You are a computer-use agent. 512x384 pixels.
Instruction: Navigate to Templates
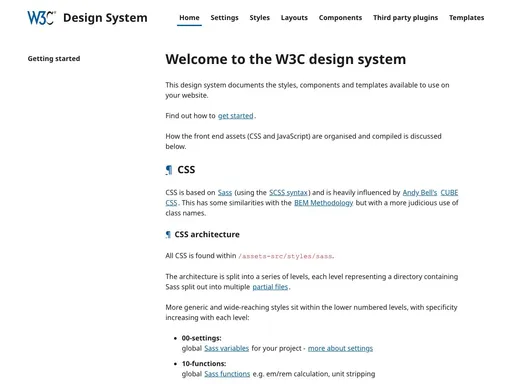pyautogui.click(x=466, y=18)
